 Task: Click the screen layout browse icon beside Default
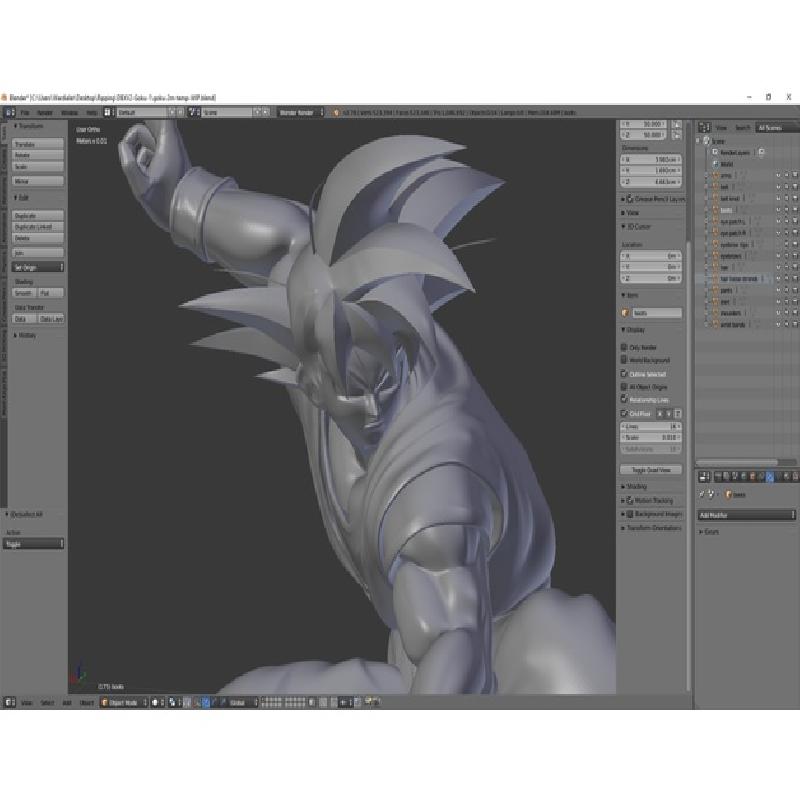108,112
